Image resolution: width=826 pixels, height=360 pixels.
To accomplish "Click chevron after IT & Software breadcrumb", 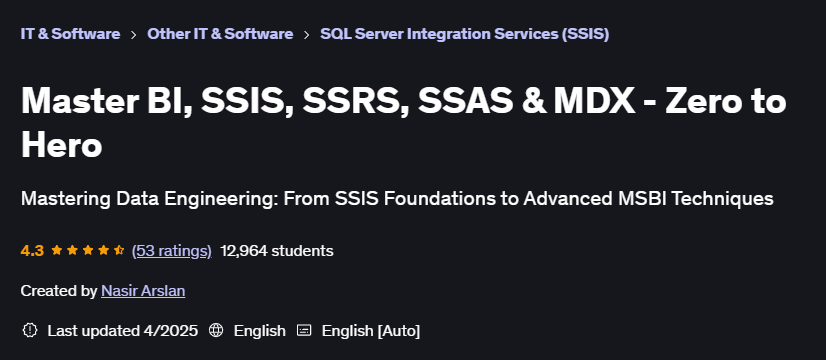I will (134, 35).
